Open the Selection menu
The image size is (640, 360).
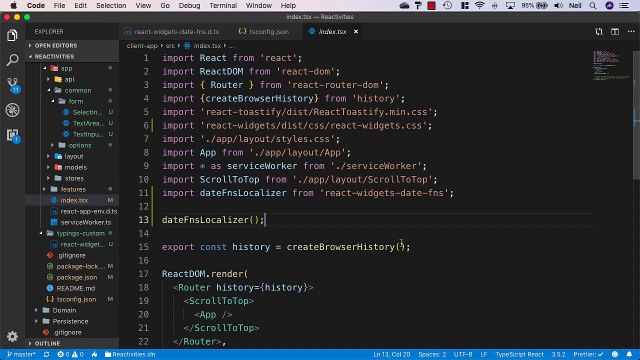[x=111, y=5]
